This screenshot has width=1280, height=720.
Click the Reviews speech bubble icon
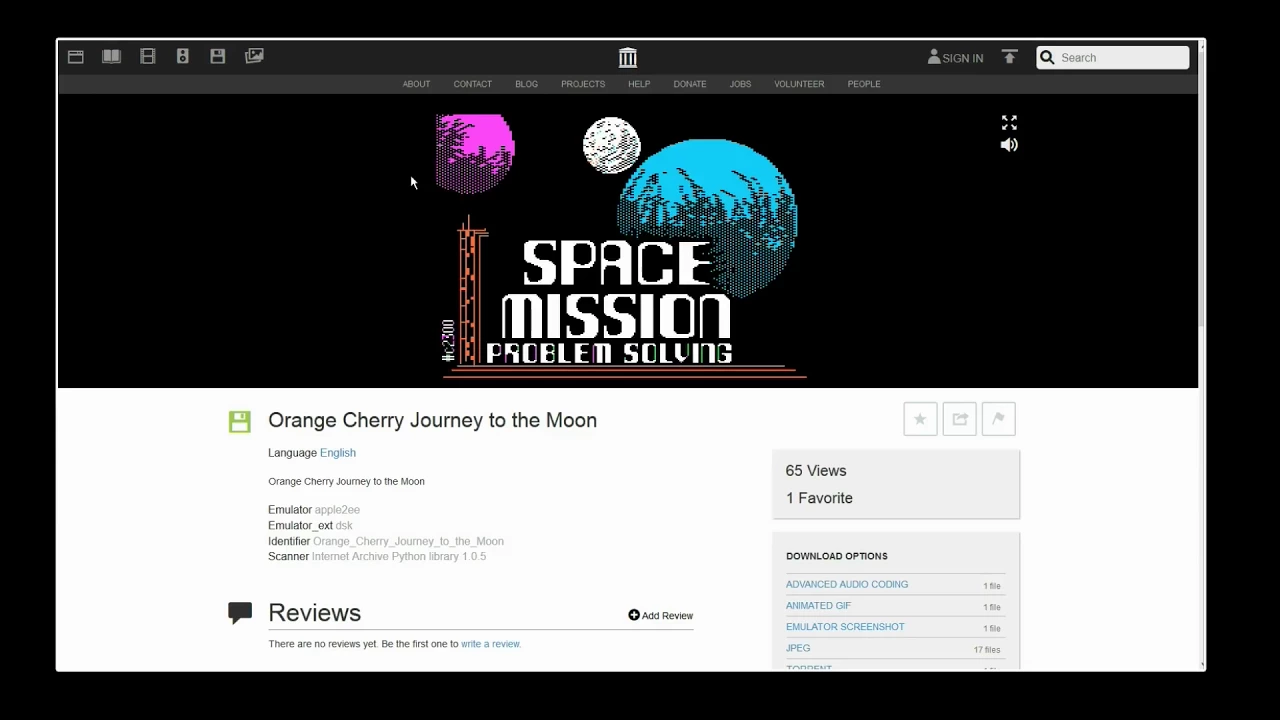pyautogui.click(x=239, y=613)
